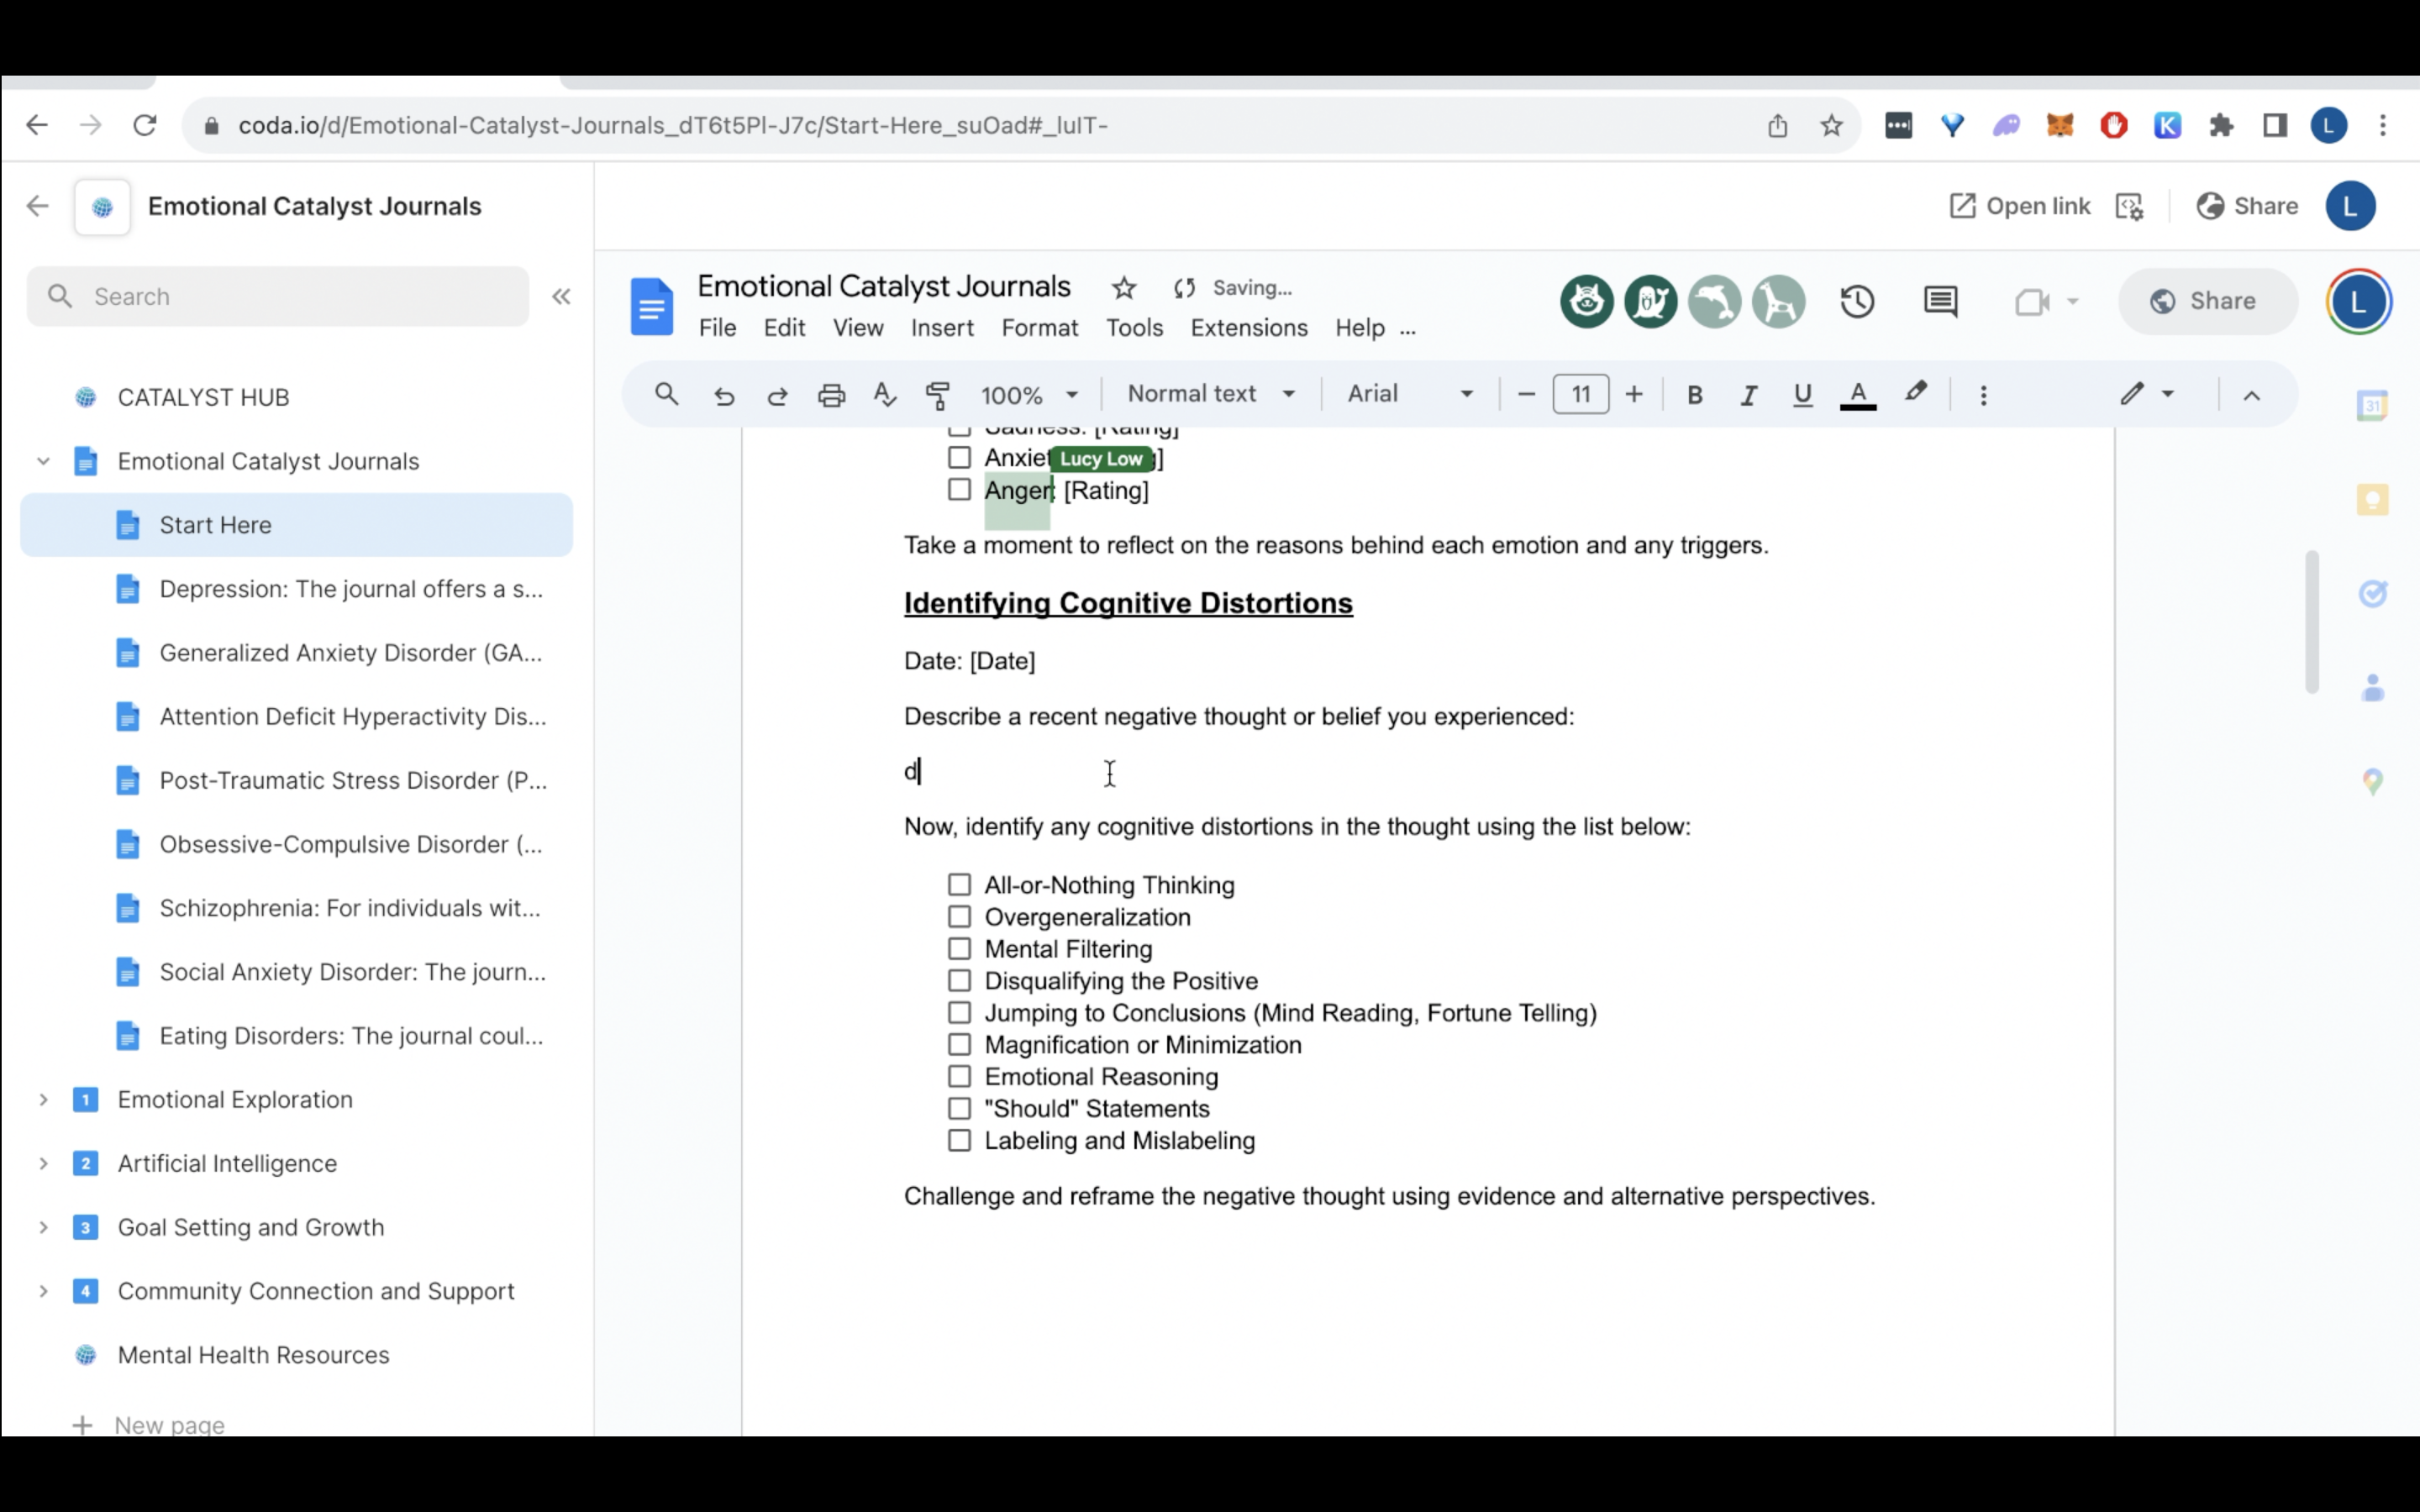The image size is (2420, 1512).
Task: Open the comments speech bubble icon
Action: (x=1940, y=302)
